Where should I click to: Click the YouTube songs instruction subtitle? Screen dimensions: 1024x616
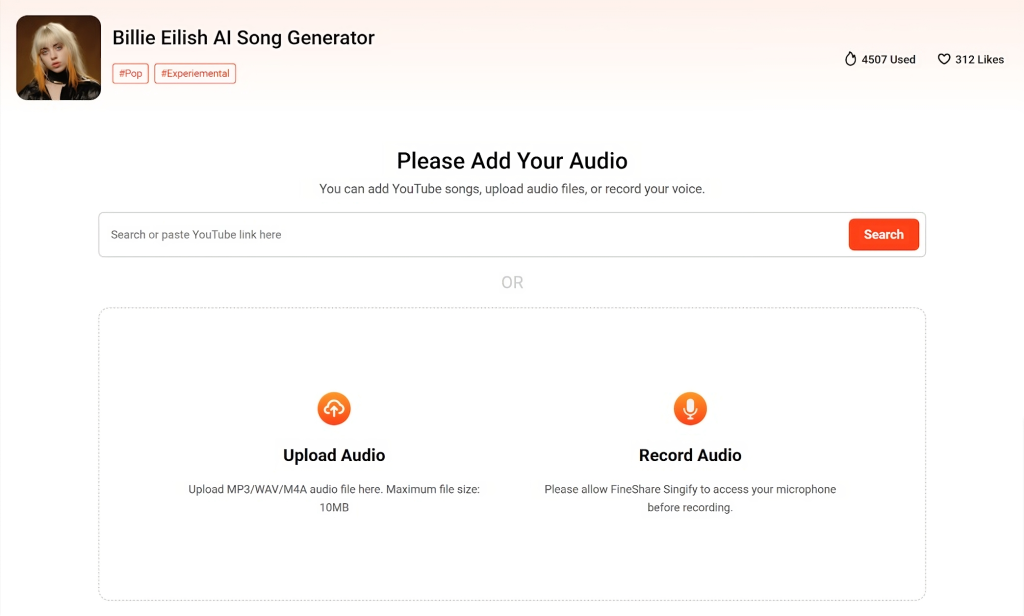point(512,189)
